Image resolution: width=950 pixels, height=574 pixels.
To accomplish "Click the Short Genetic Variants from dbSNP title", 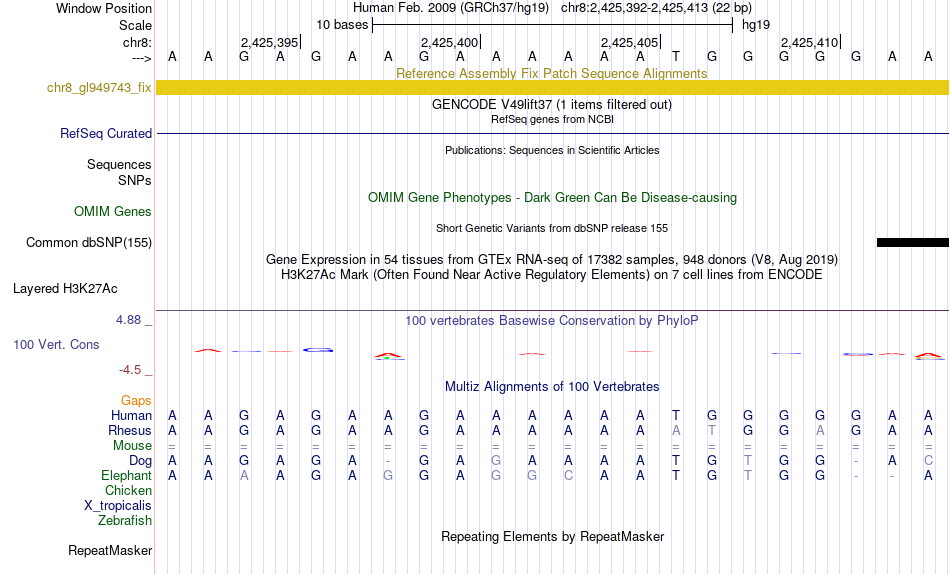I will pyautogui.click(x=552, y=229).
